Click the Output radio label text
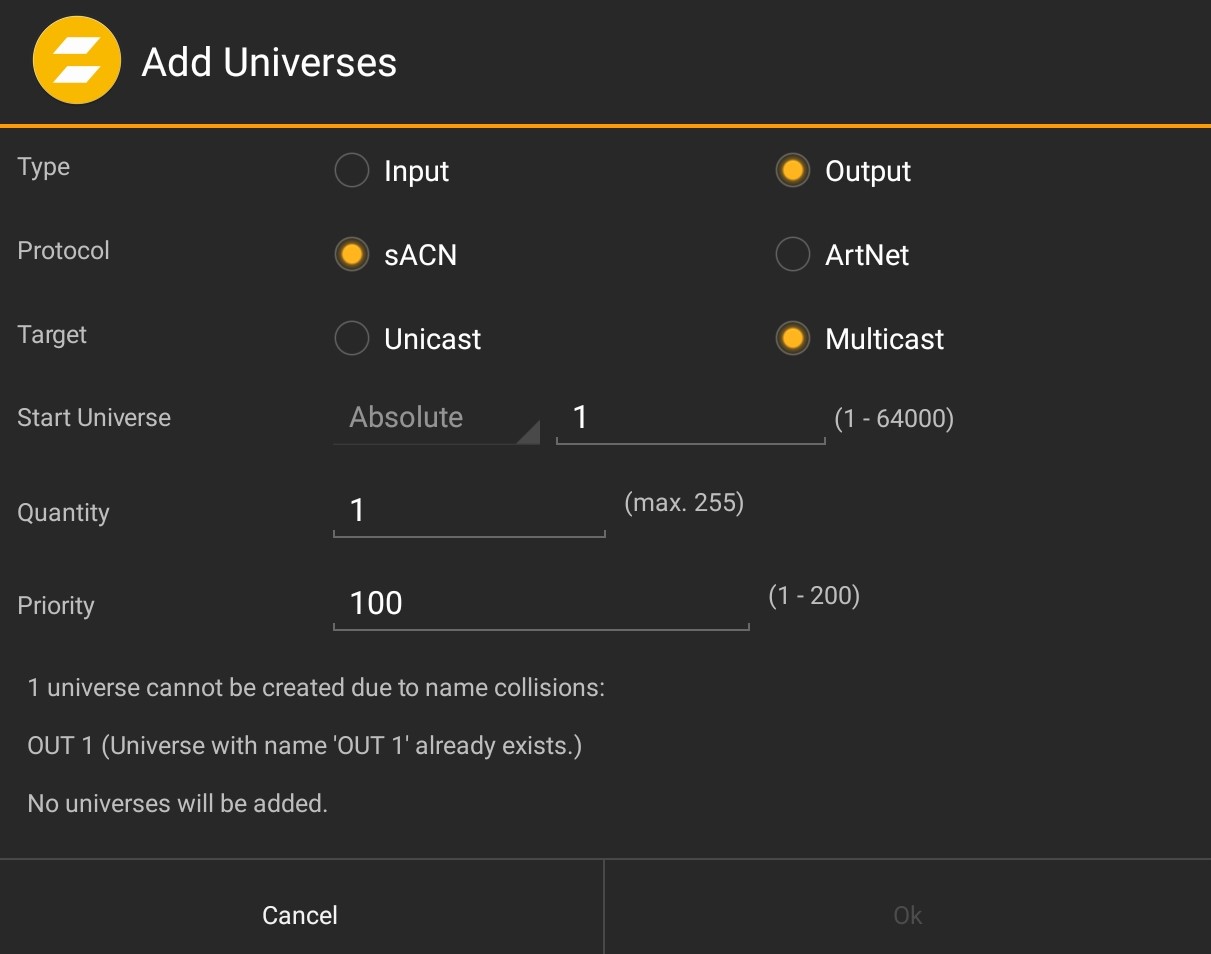 coord(867,170)
